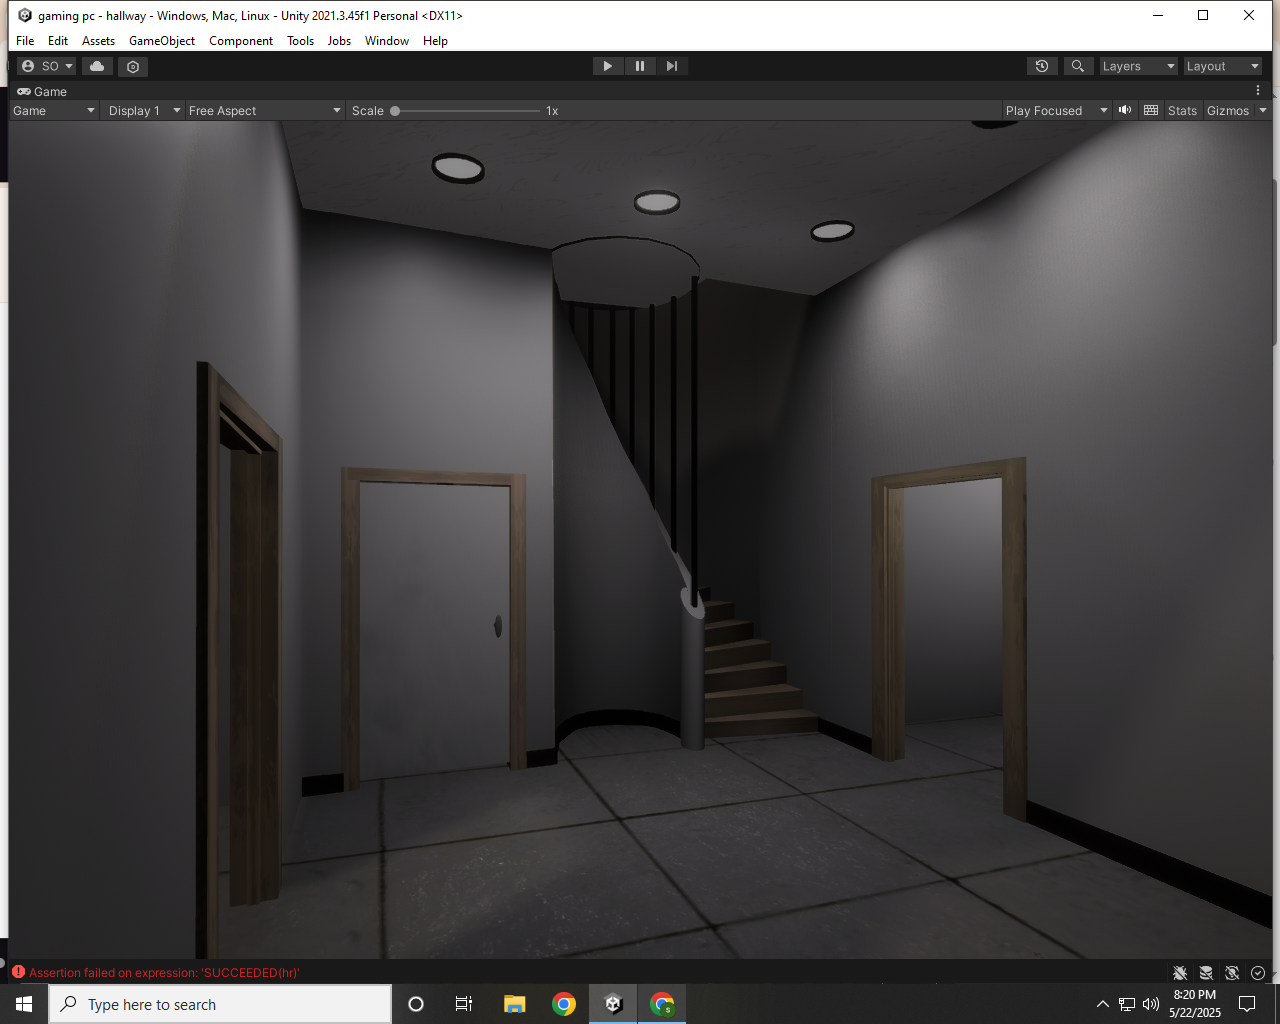
Task: Open Unity global search magnifier
Action: coord(1077,66)
